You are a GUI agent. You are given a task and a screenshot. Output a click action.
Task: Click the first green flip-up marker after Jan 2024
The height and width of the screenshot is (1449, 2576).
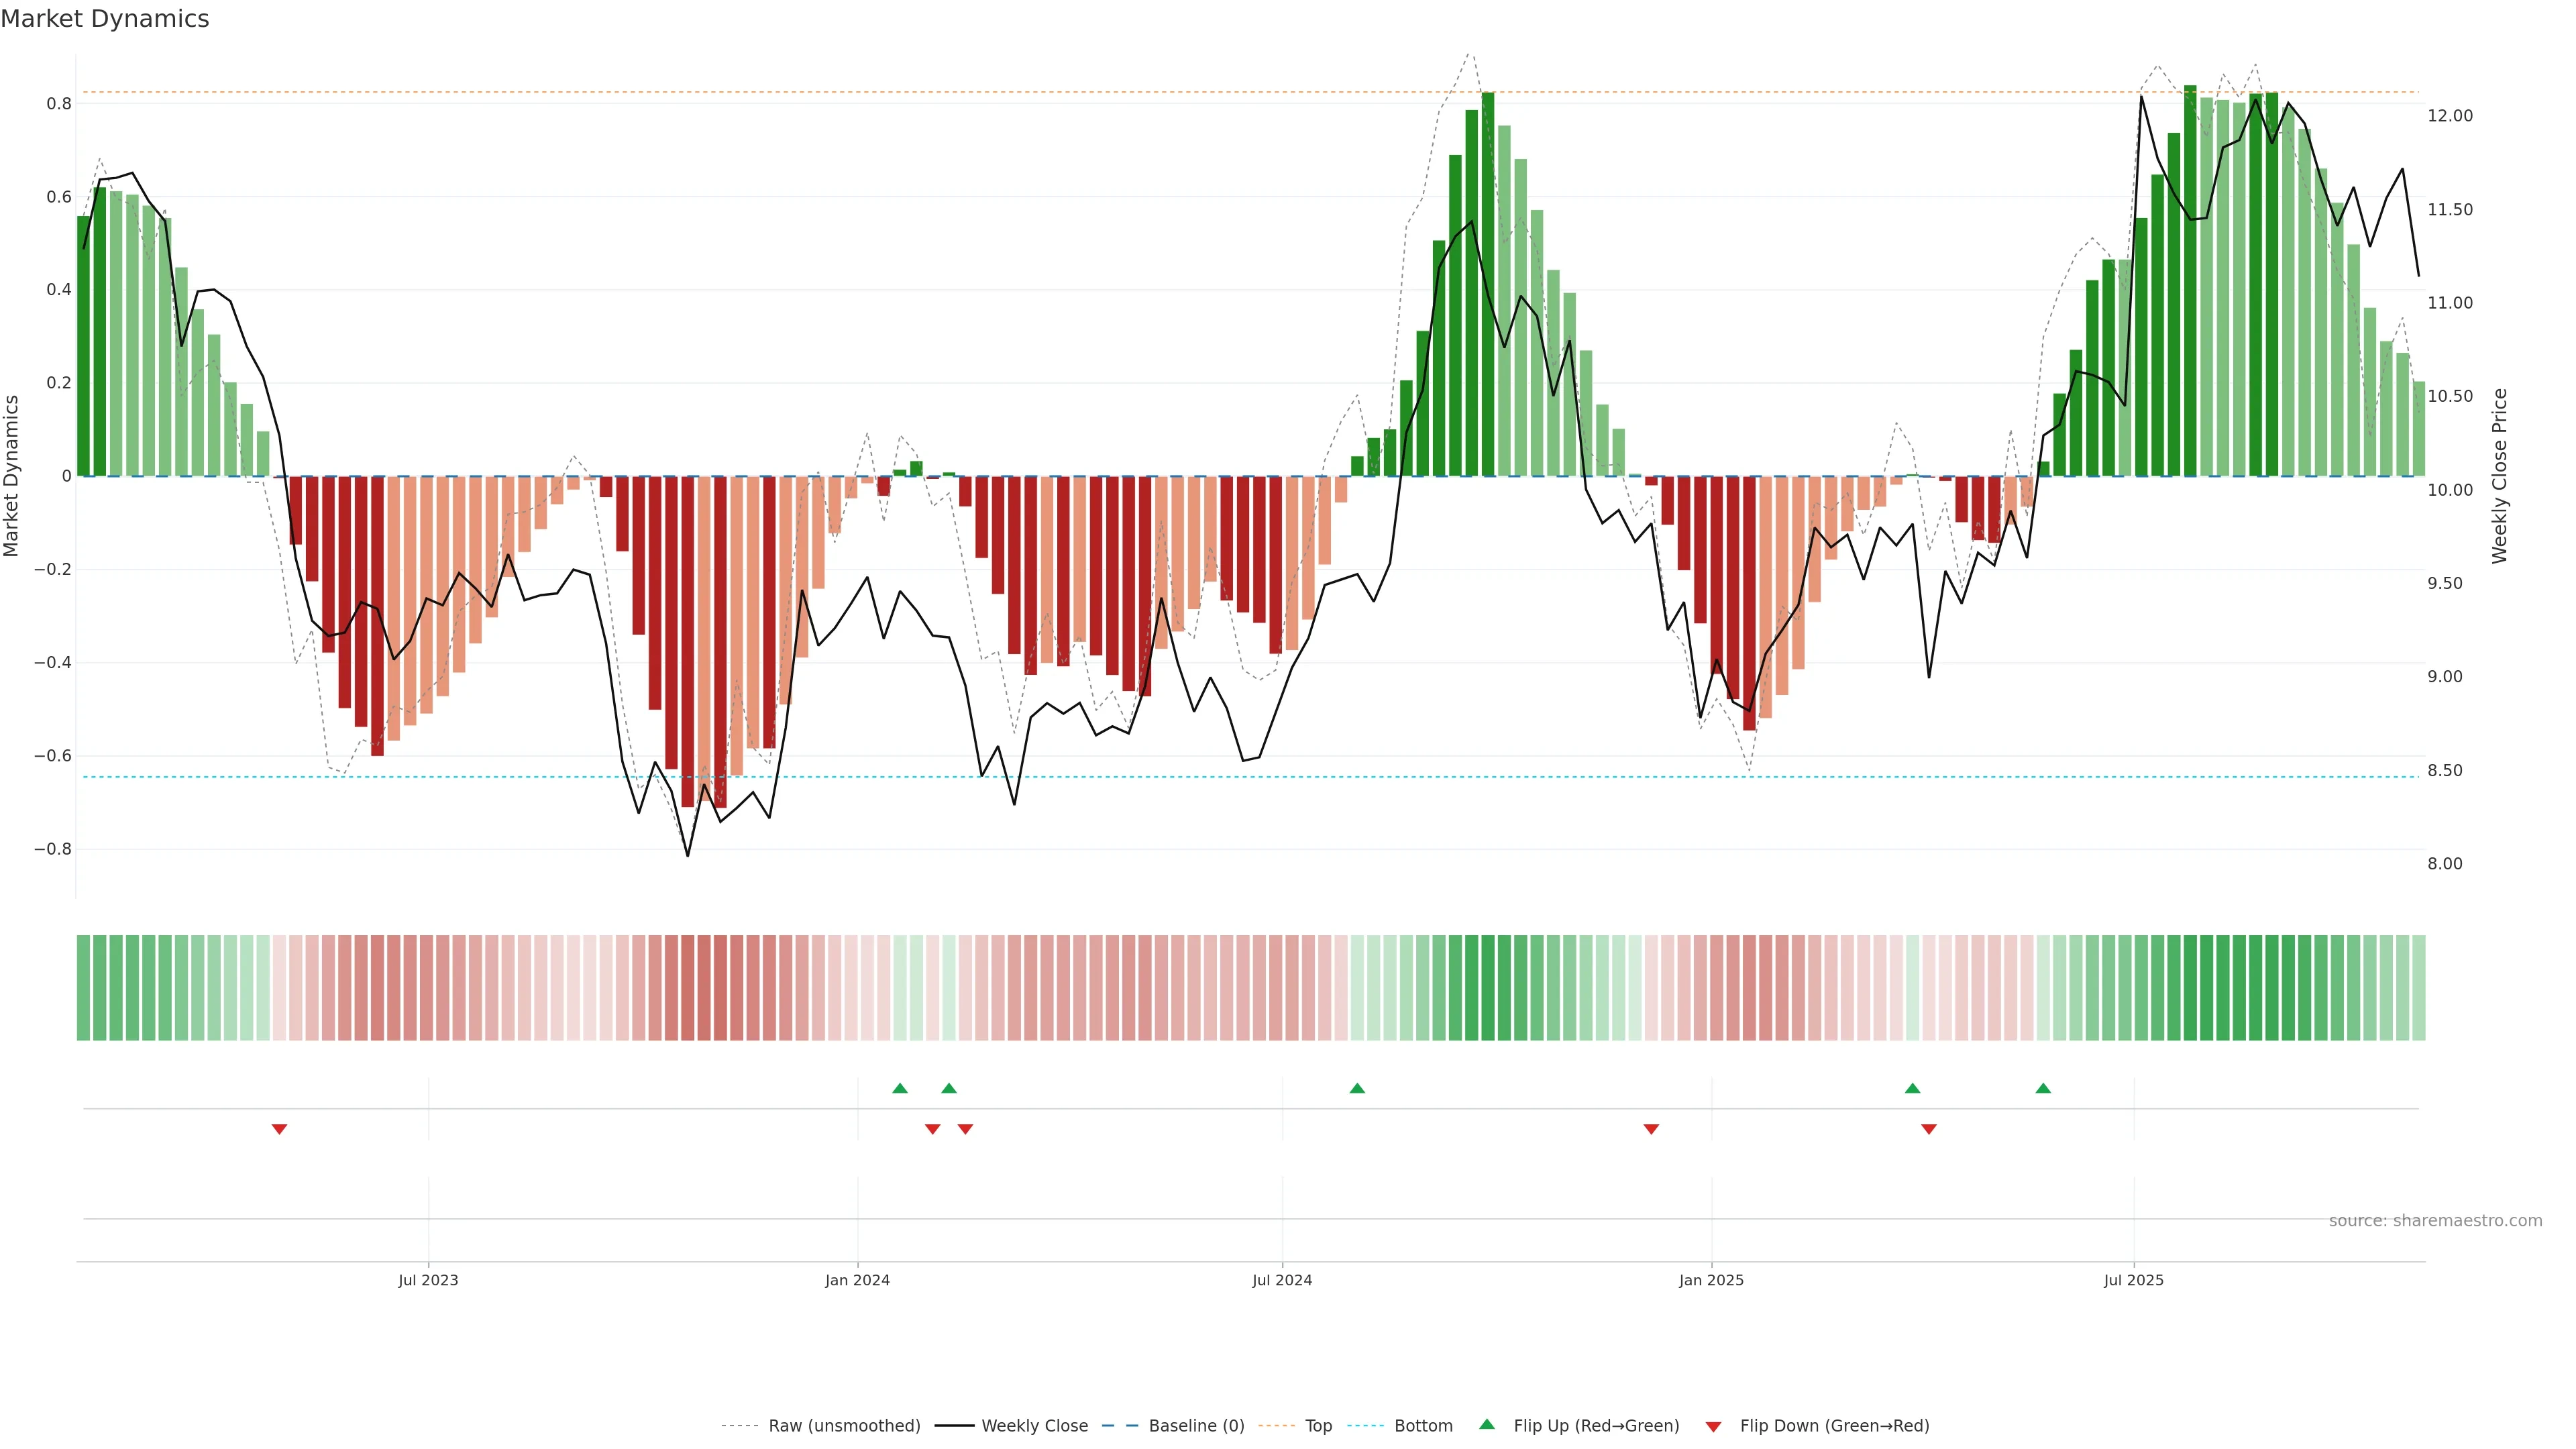[x=900, y=1088]
